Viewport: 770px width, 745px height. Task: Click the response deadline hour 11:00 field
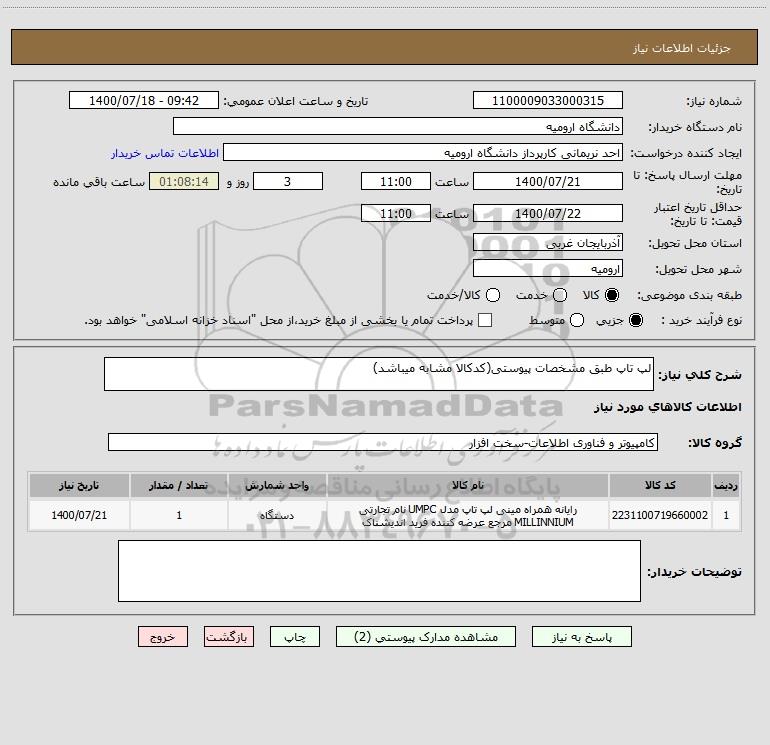click(x=396, y=182)
